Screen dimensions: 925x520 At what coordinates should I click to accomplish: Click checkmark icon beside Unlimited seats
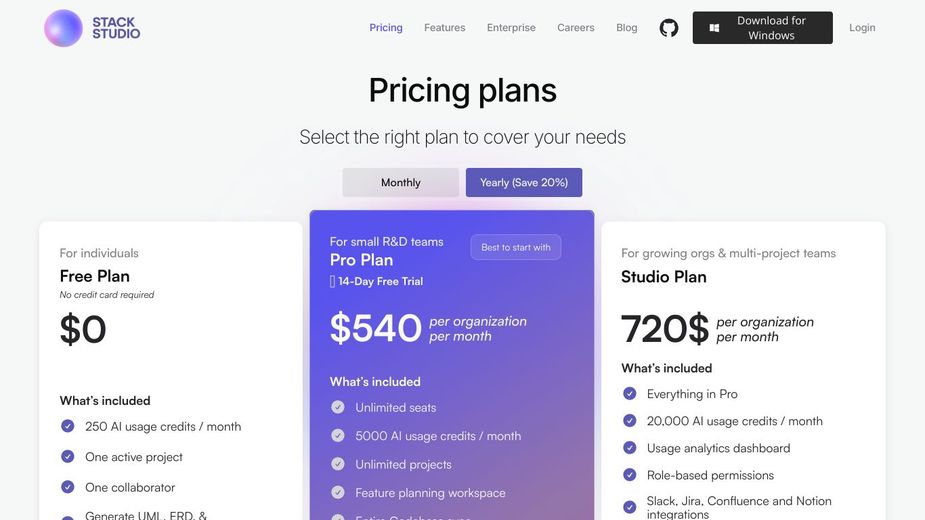coord(338,407)
